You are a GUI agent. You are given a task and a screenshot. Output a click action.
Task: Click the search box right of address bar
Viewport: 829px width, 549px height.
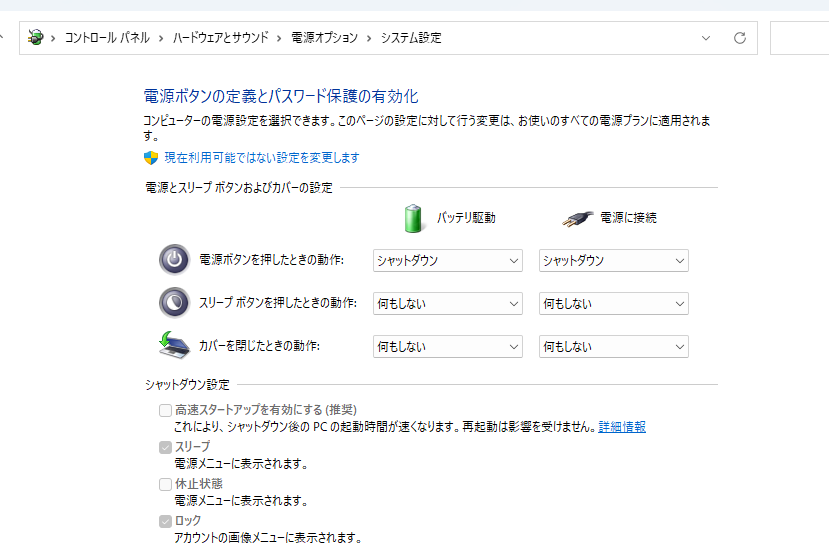[x=799, y=38]
